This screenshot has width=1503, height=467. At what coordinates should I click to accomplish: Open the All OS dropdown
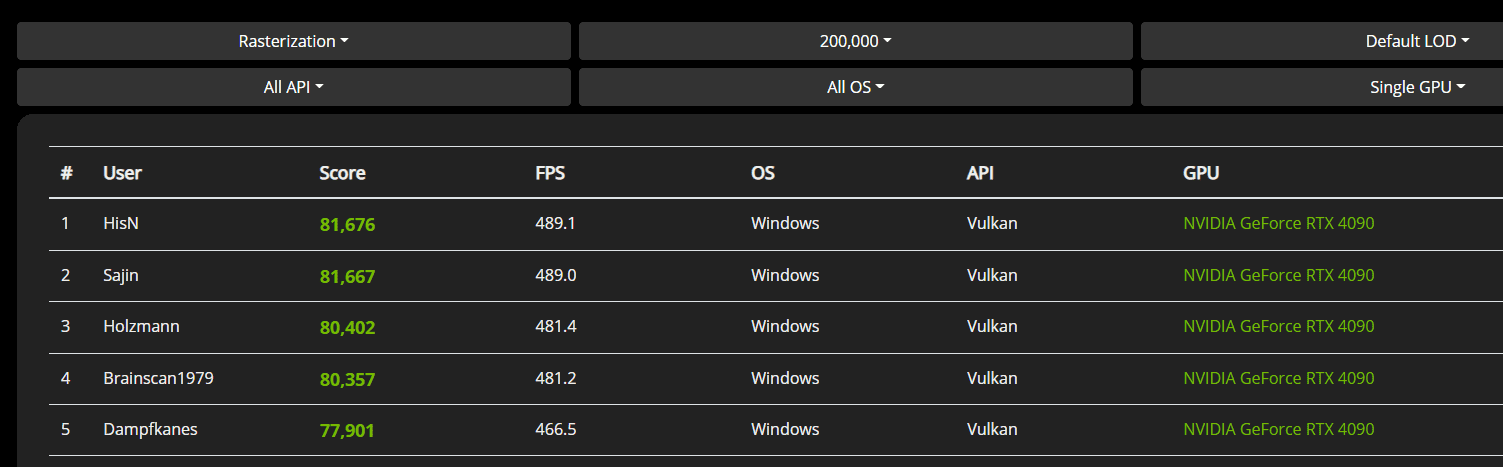pyautogui.click(x=855, y=87)
